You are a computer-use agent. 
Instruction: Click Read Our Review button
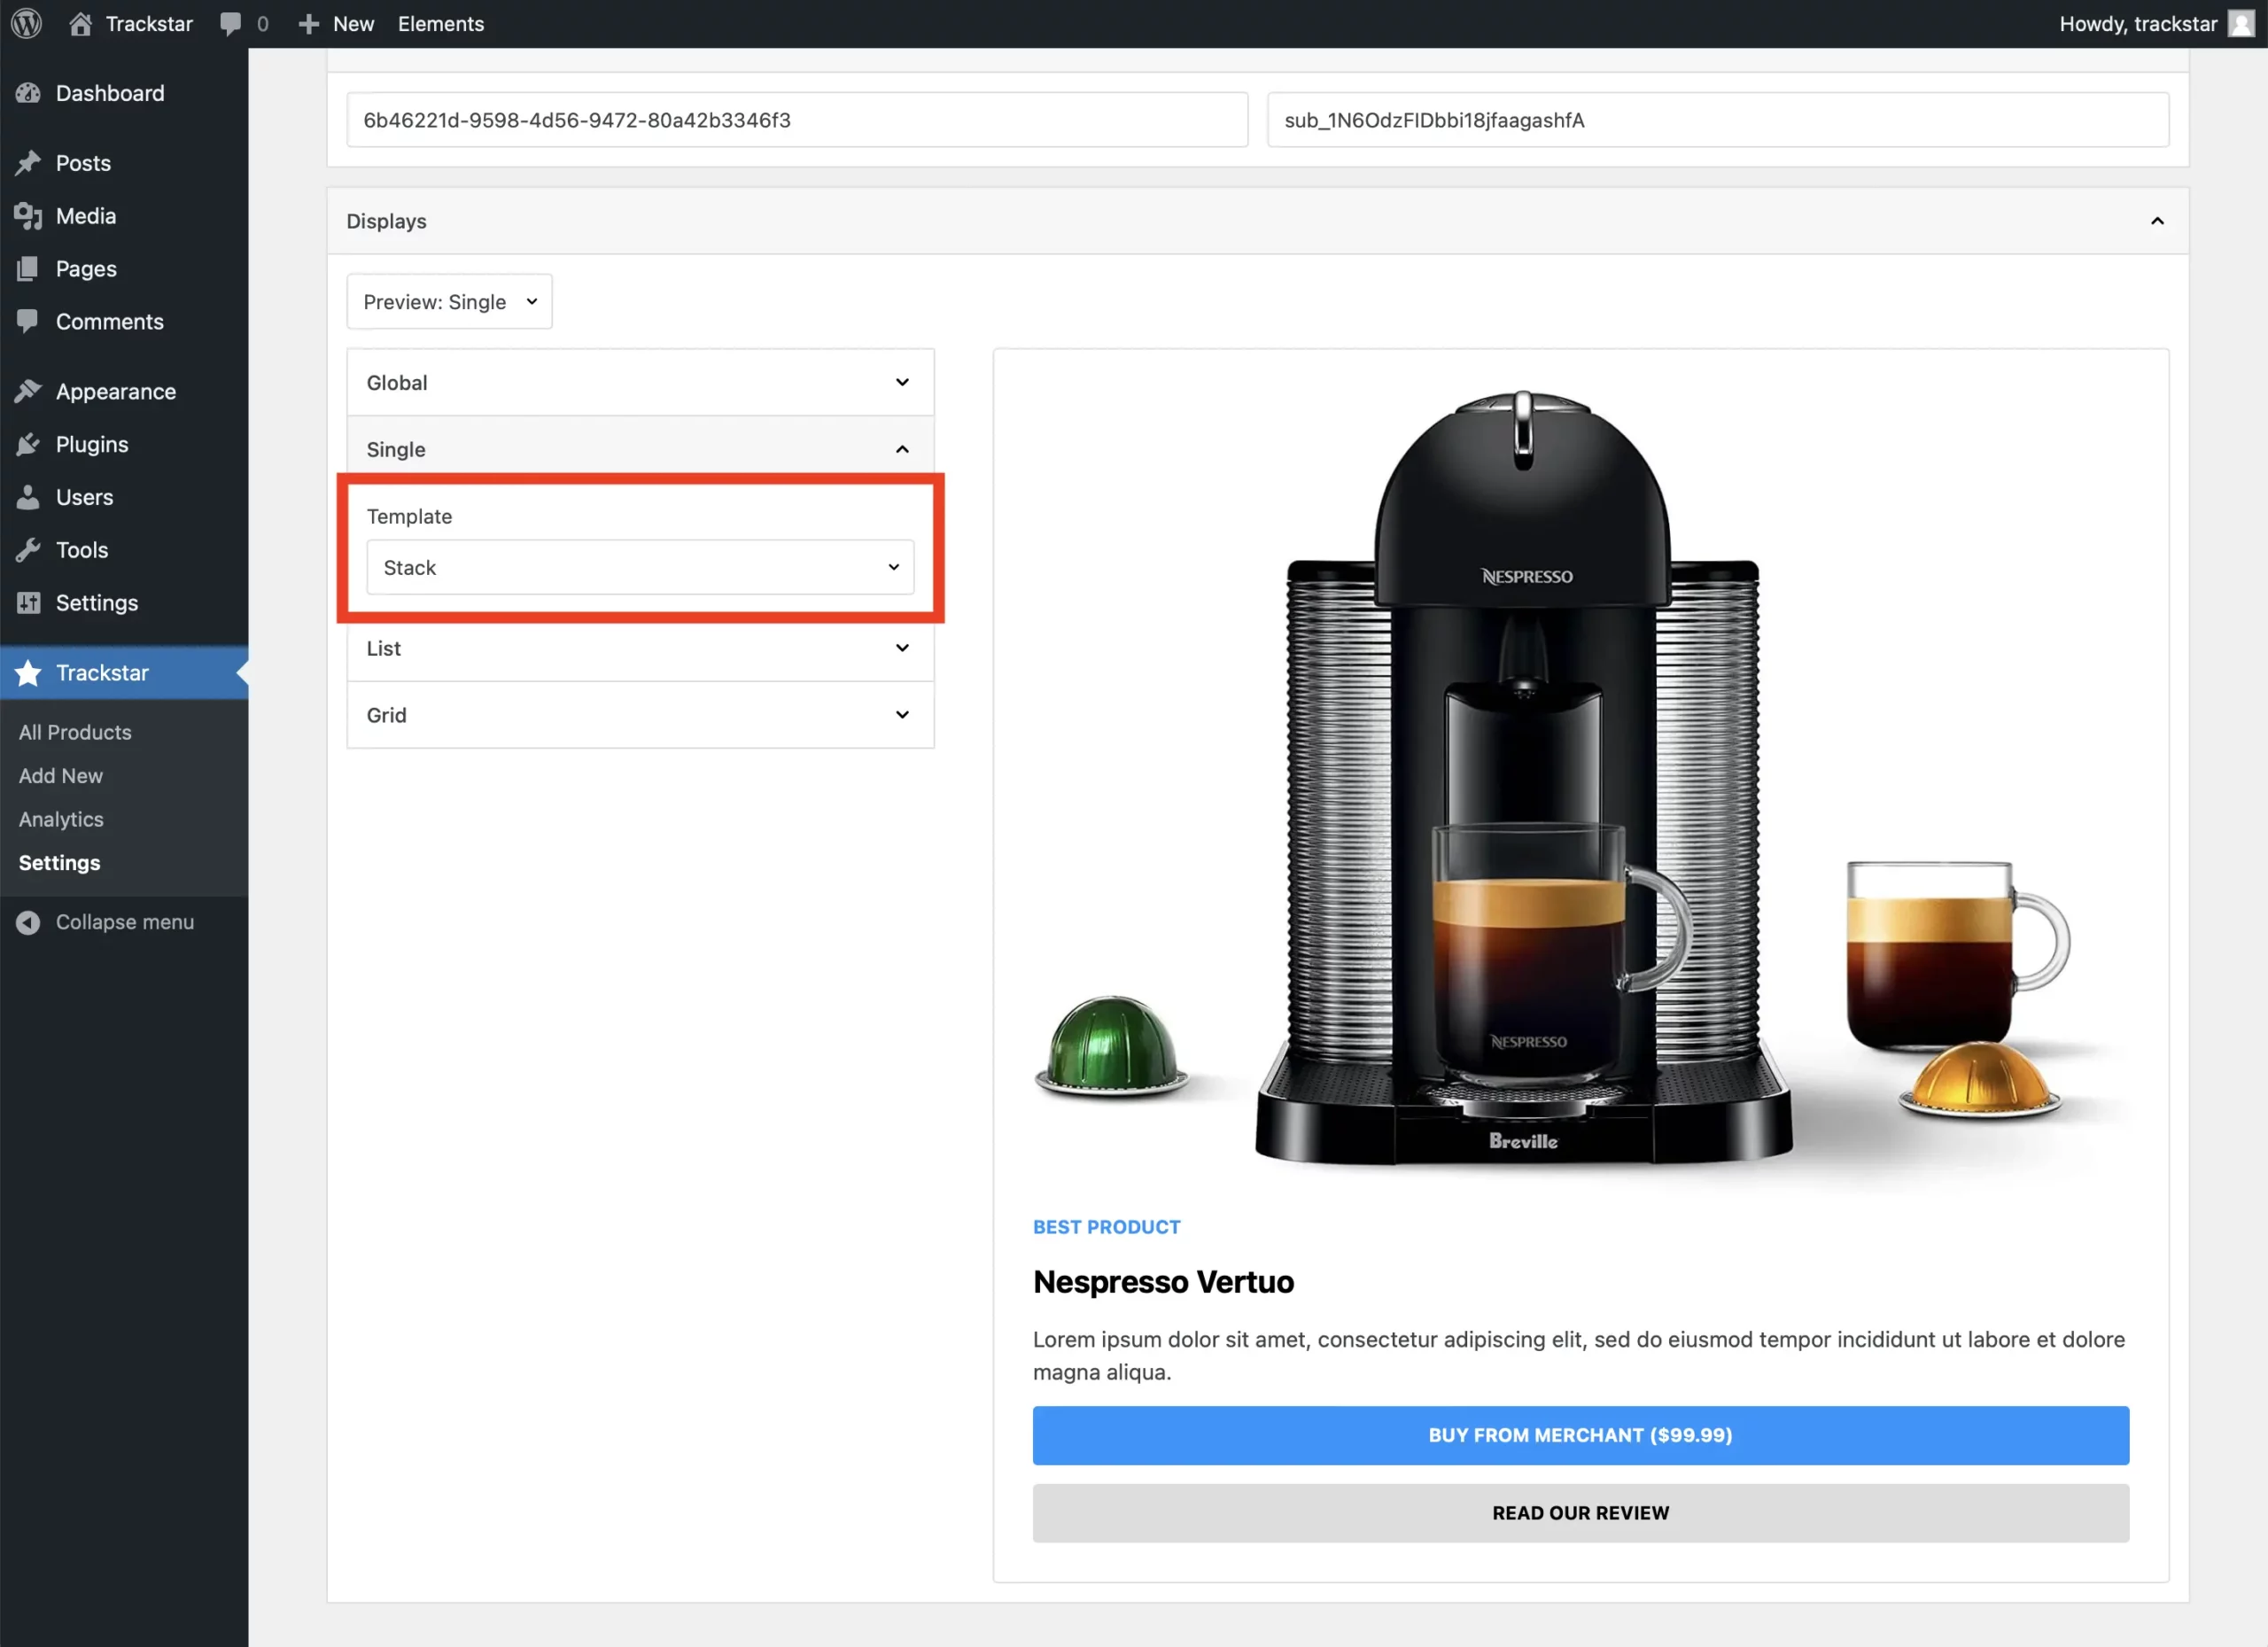(1580, 1513)
